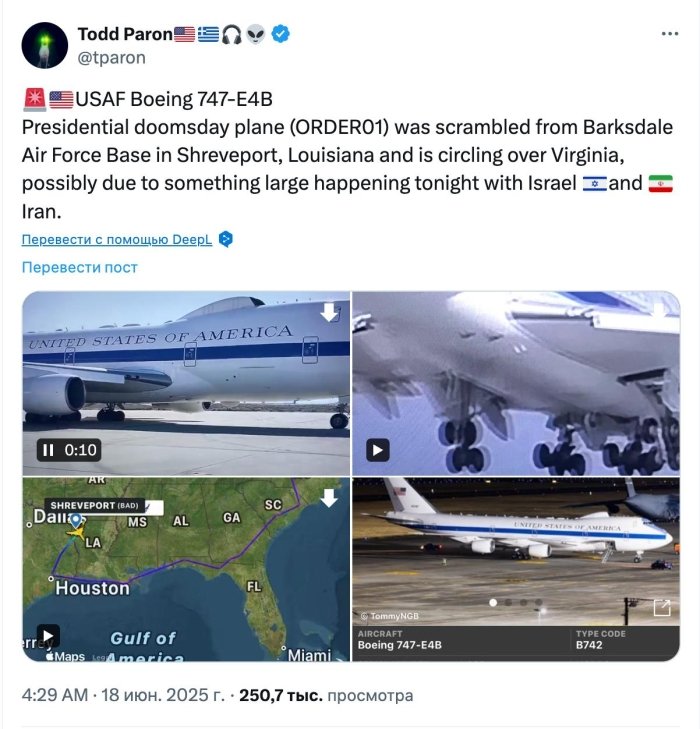
Task: Click the 'Перевести пост' button
Action: tap(79, 267)
